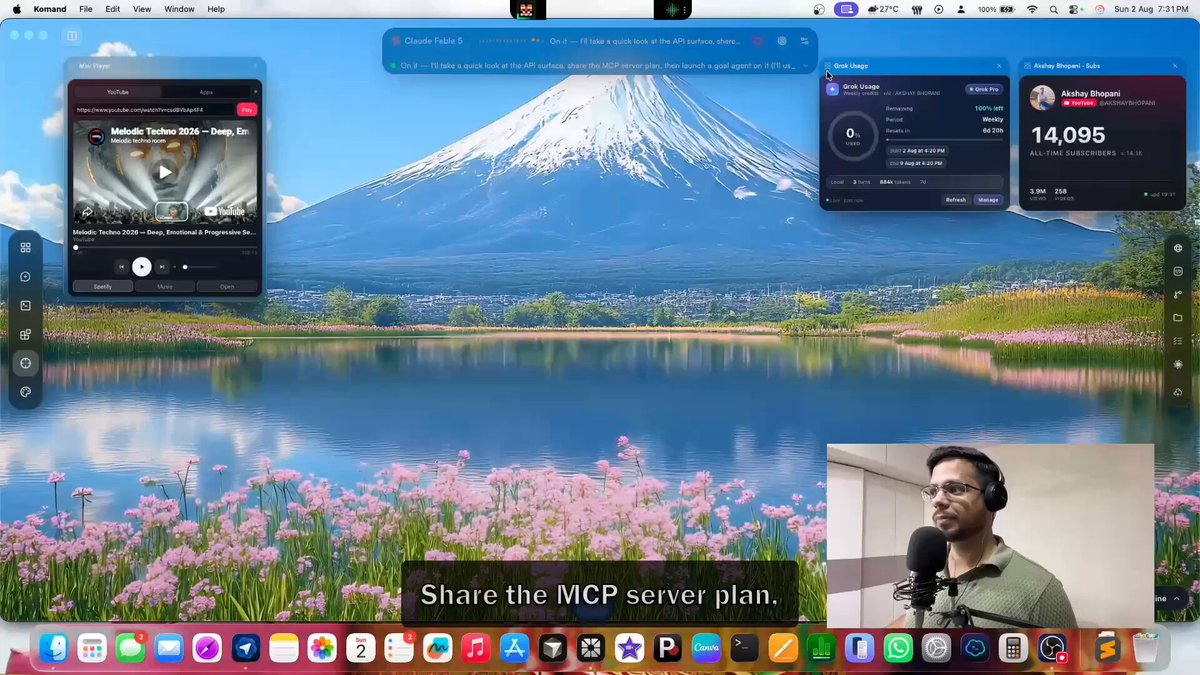This screenshot has height=675, width=1200.
Task: Open the widgets icon in left sidebar
Action: [x=26, y=334]
